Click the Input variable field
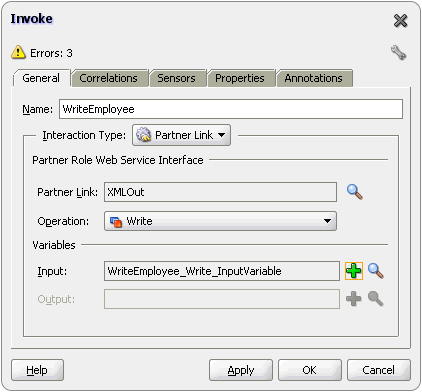 [222, 271]
